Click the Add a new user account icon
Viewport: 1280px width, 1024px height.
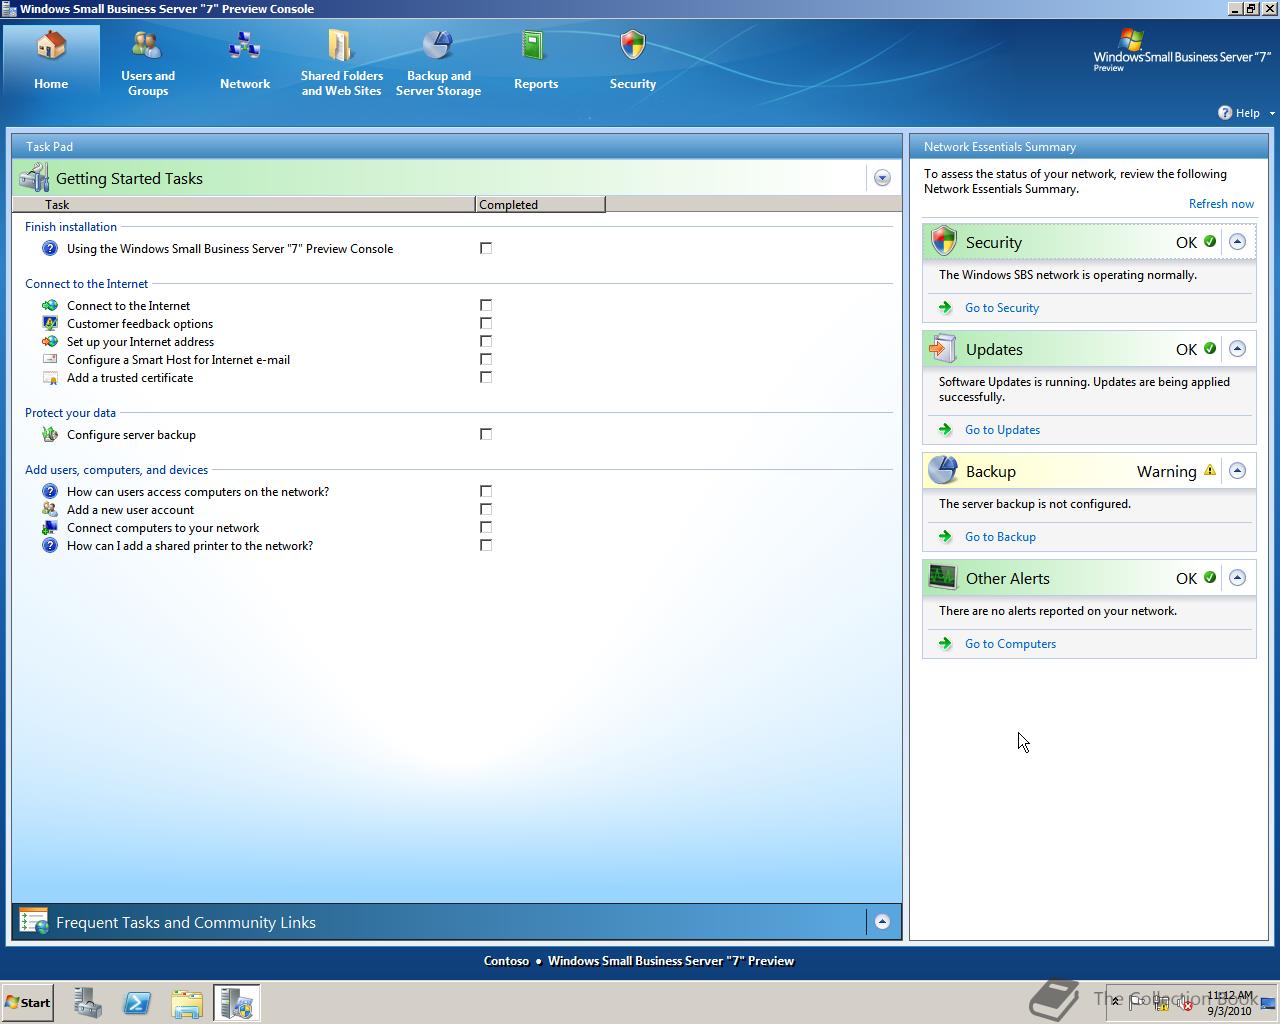[50, 510]
